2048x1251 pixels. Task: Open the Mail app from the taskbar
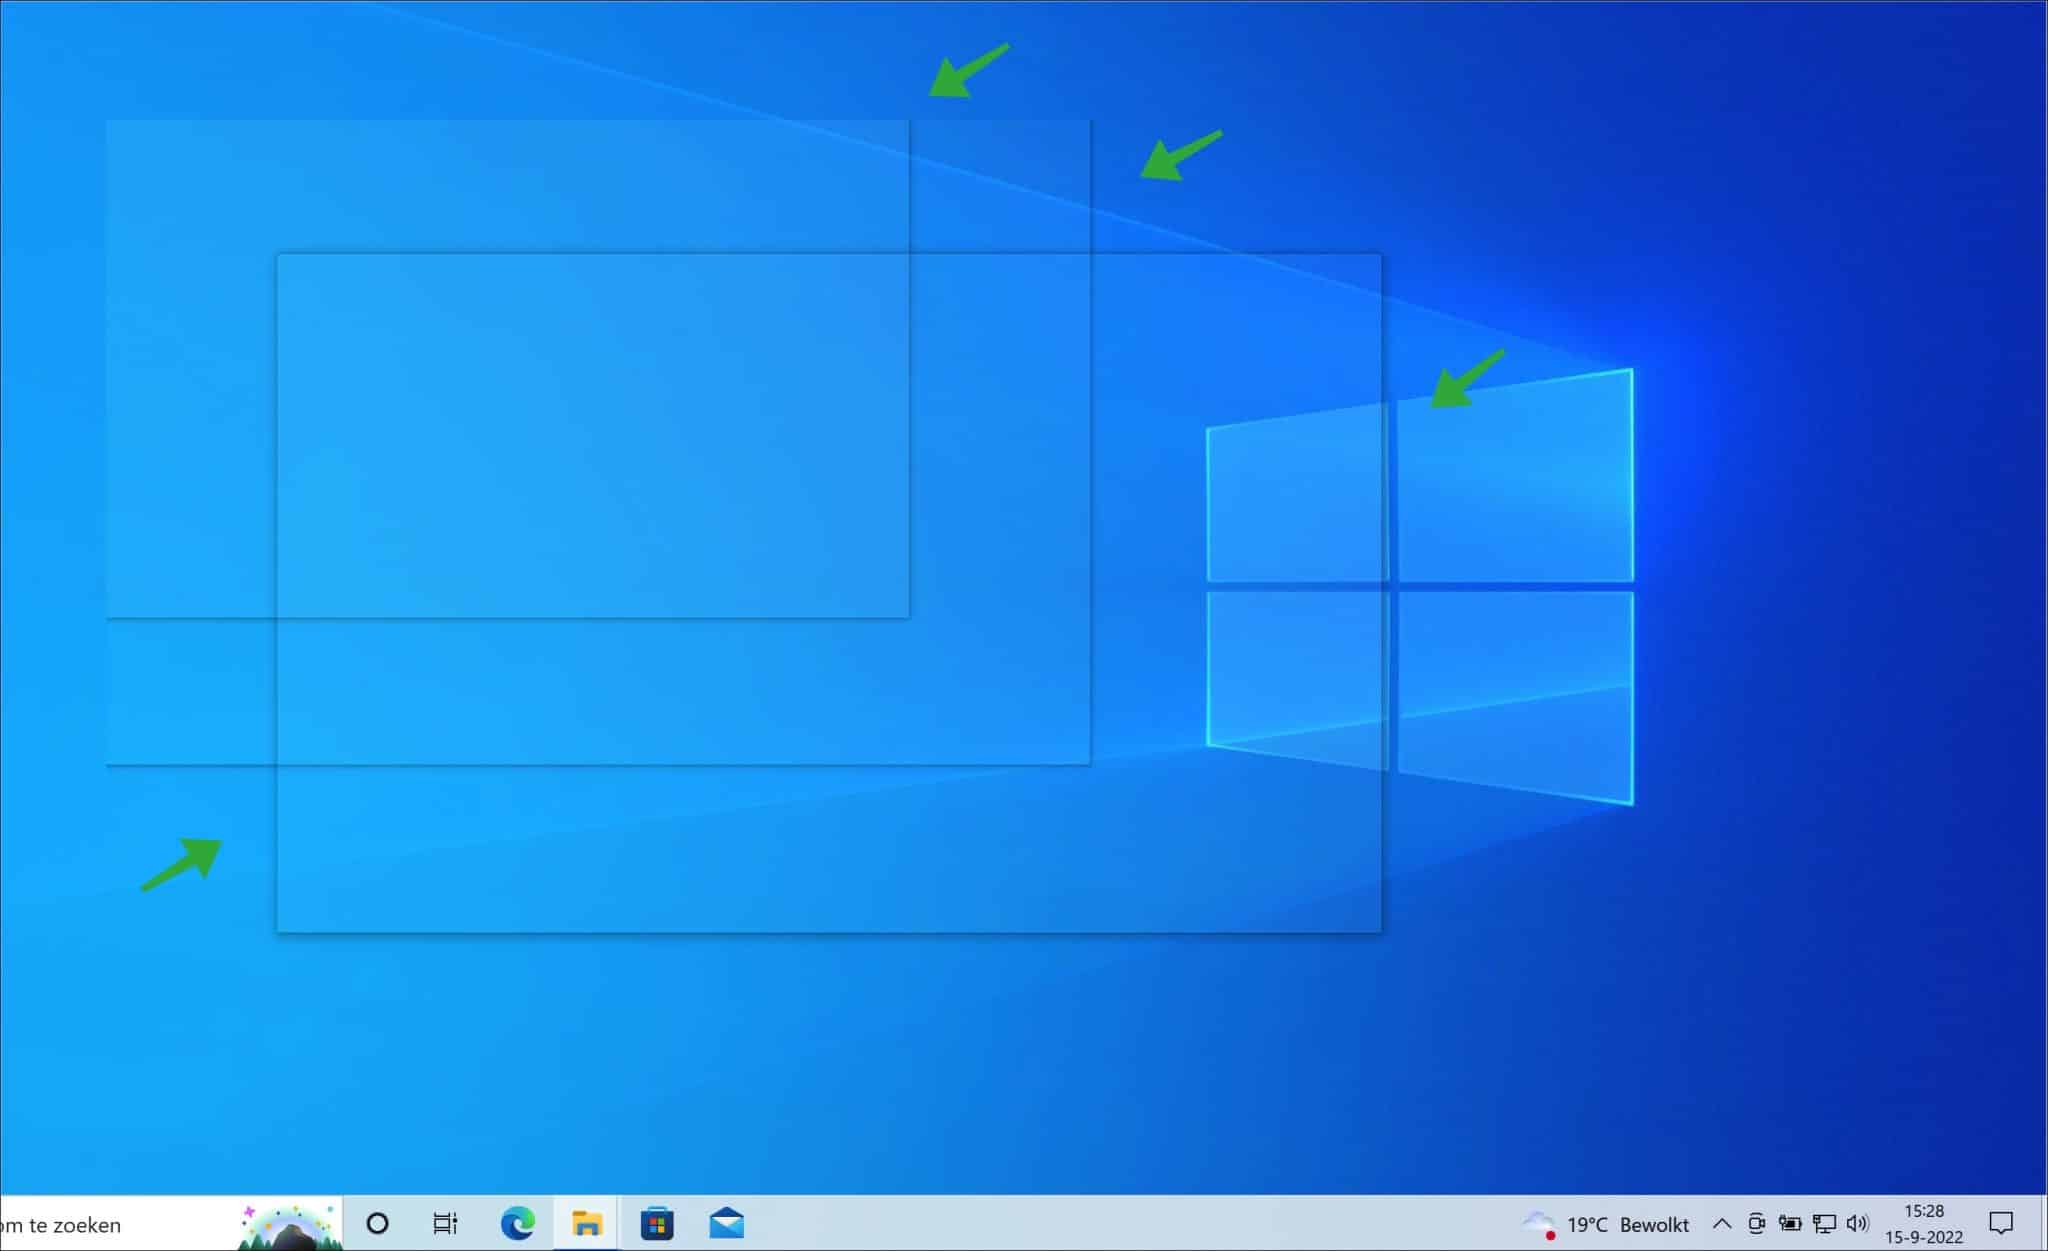727,1224
